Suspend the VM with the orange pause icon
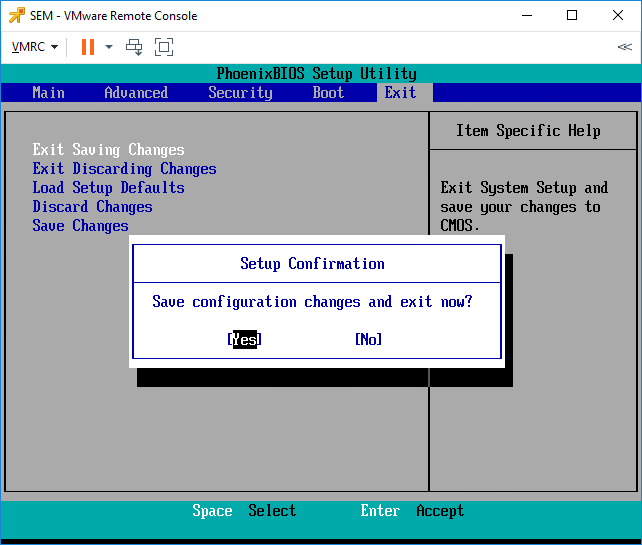Screen dimensions: 642x545 click(x=88, y=47)
